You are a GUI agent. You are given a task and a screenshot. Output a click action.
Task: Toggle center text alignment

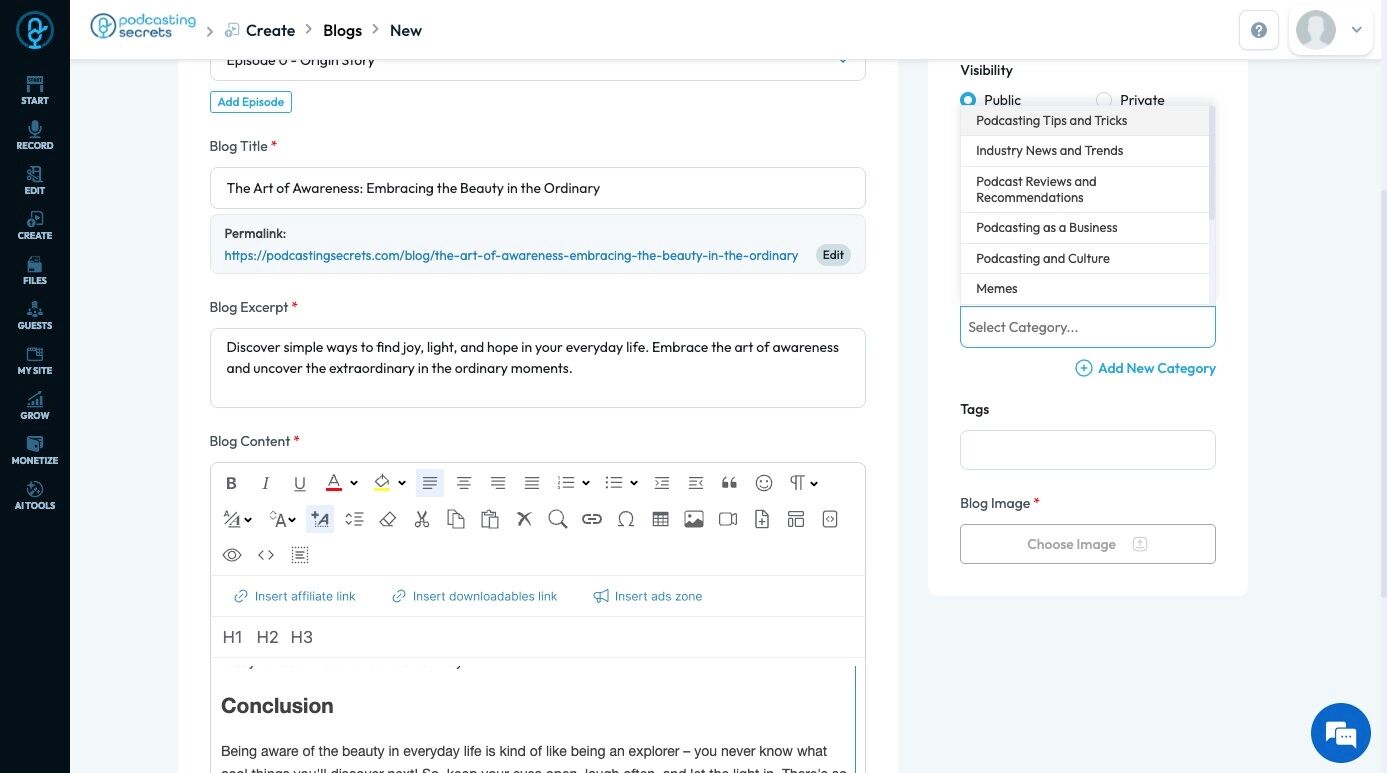click(x=464, y=483)
